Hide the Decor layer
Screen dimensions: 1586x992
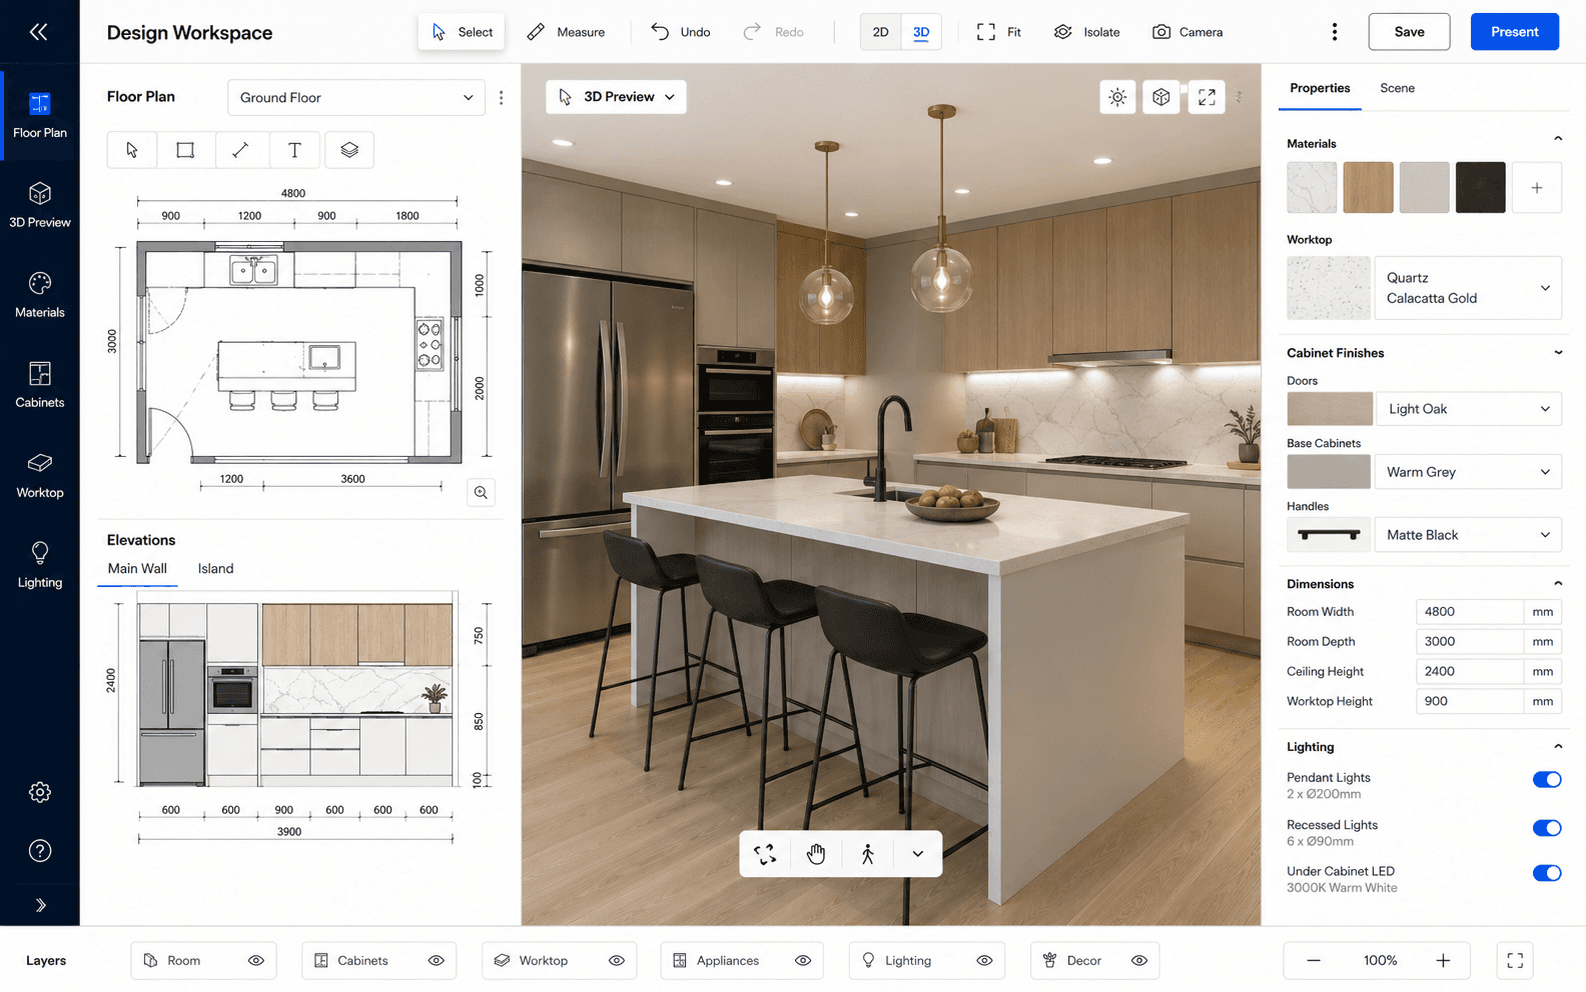(x=1139, y=961)
